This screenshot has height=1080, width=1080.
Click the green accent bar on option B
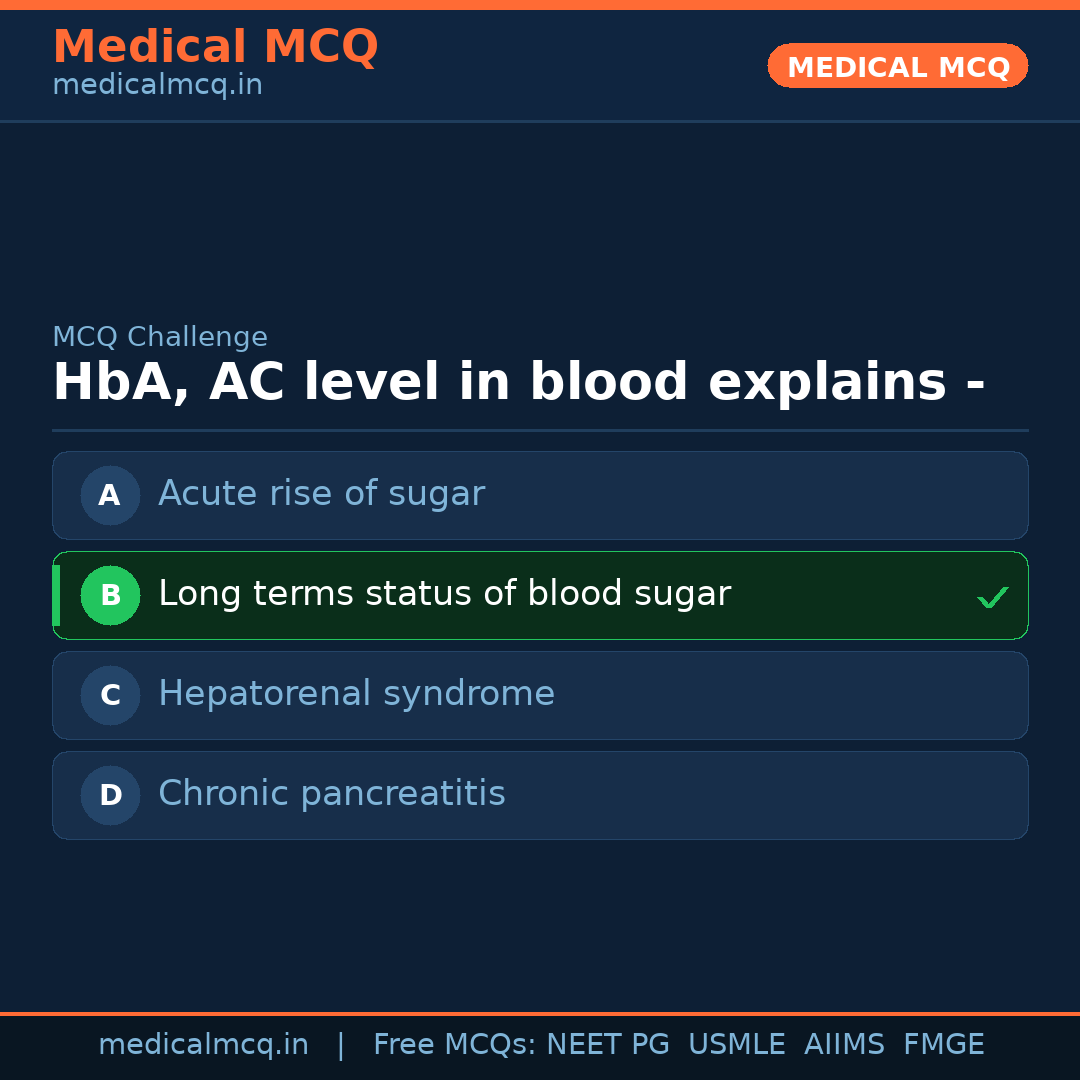56,595
